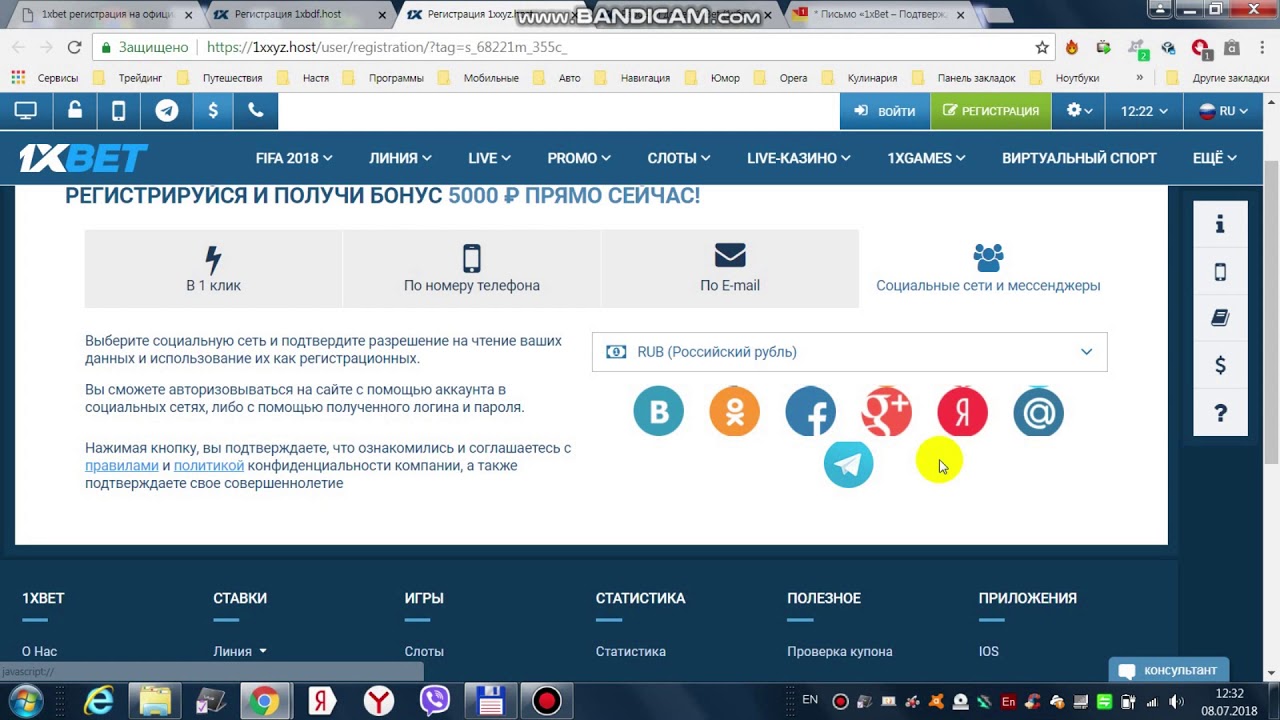Register via Mail.ru @ icon
Image resolution: width=1280 pixels, height=720 pixels.
[x=1039, y=411]
